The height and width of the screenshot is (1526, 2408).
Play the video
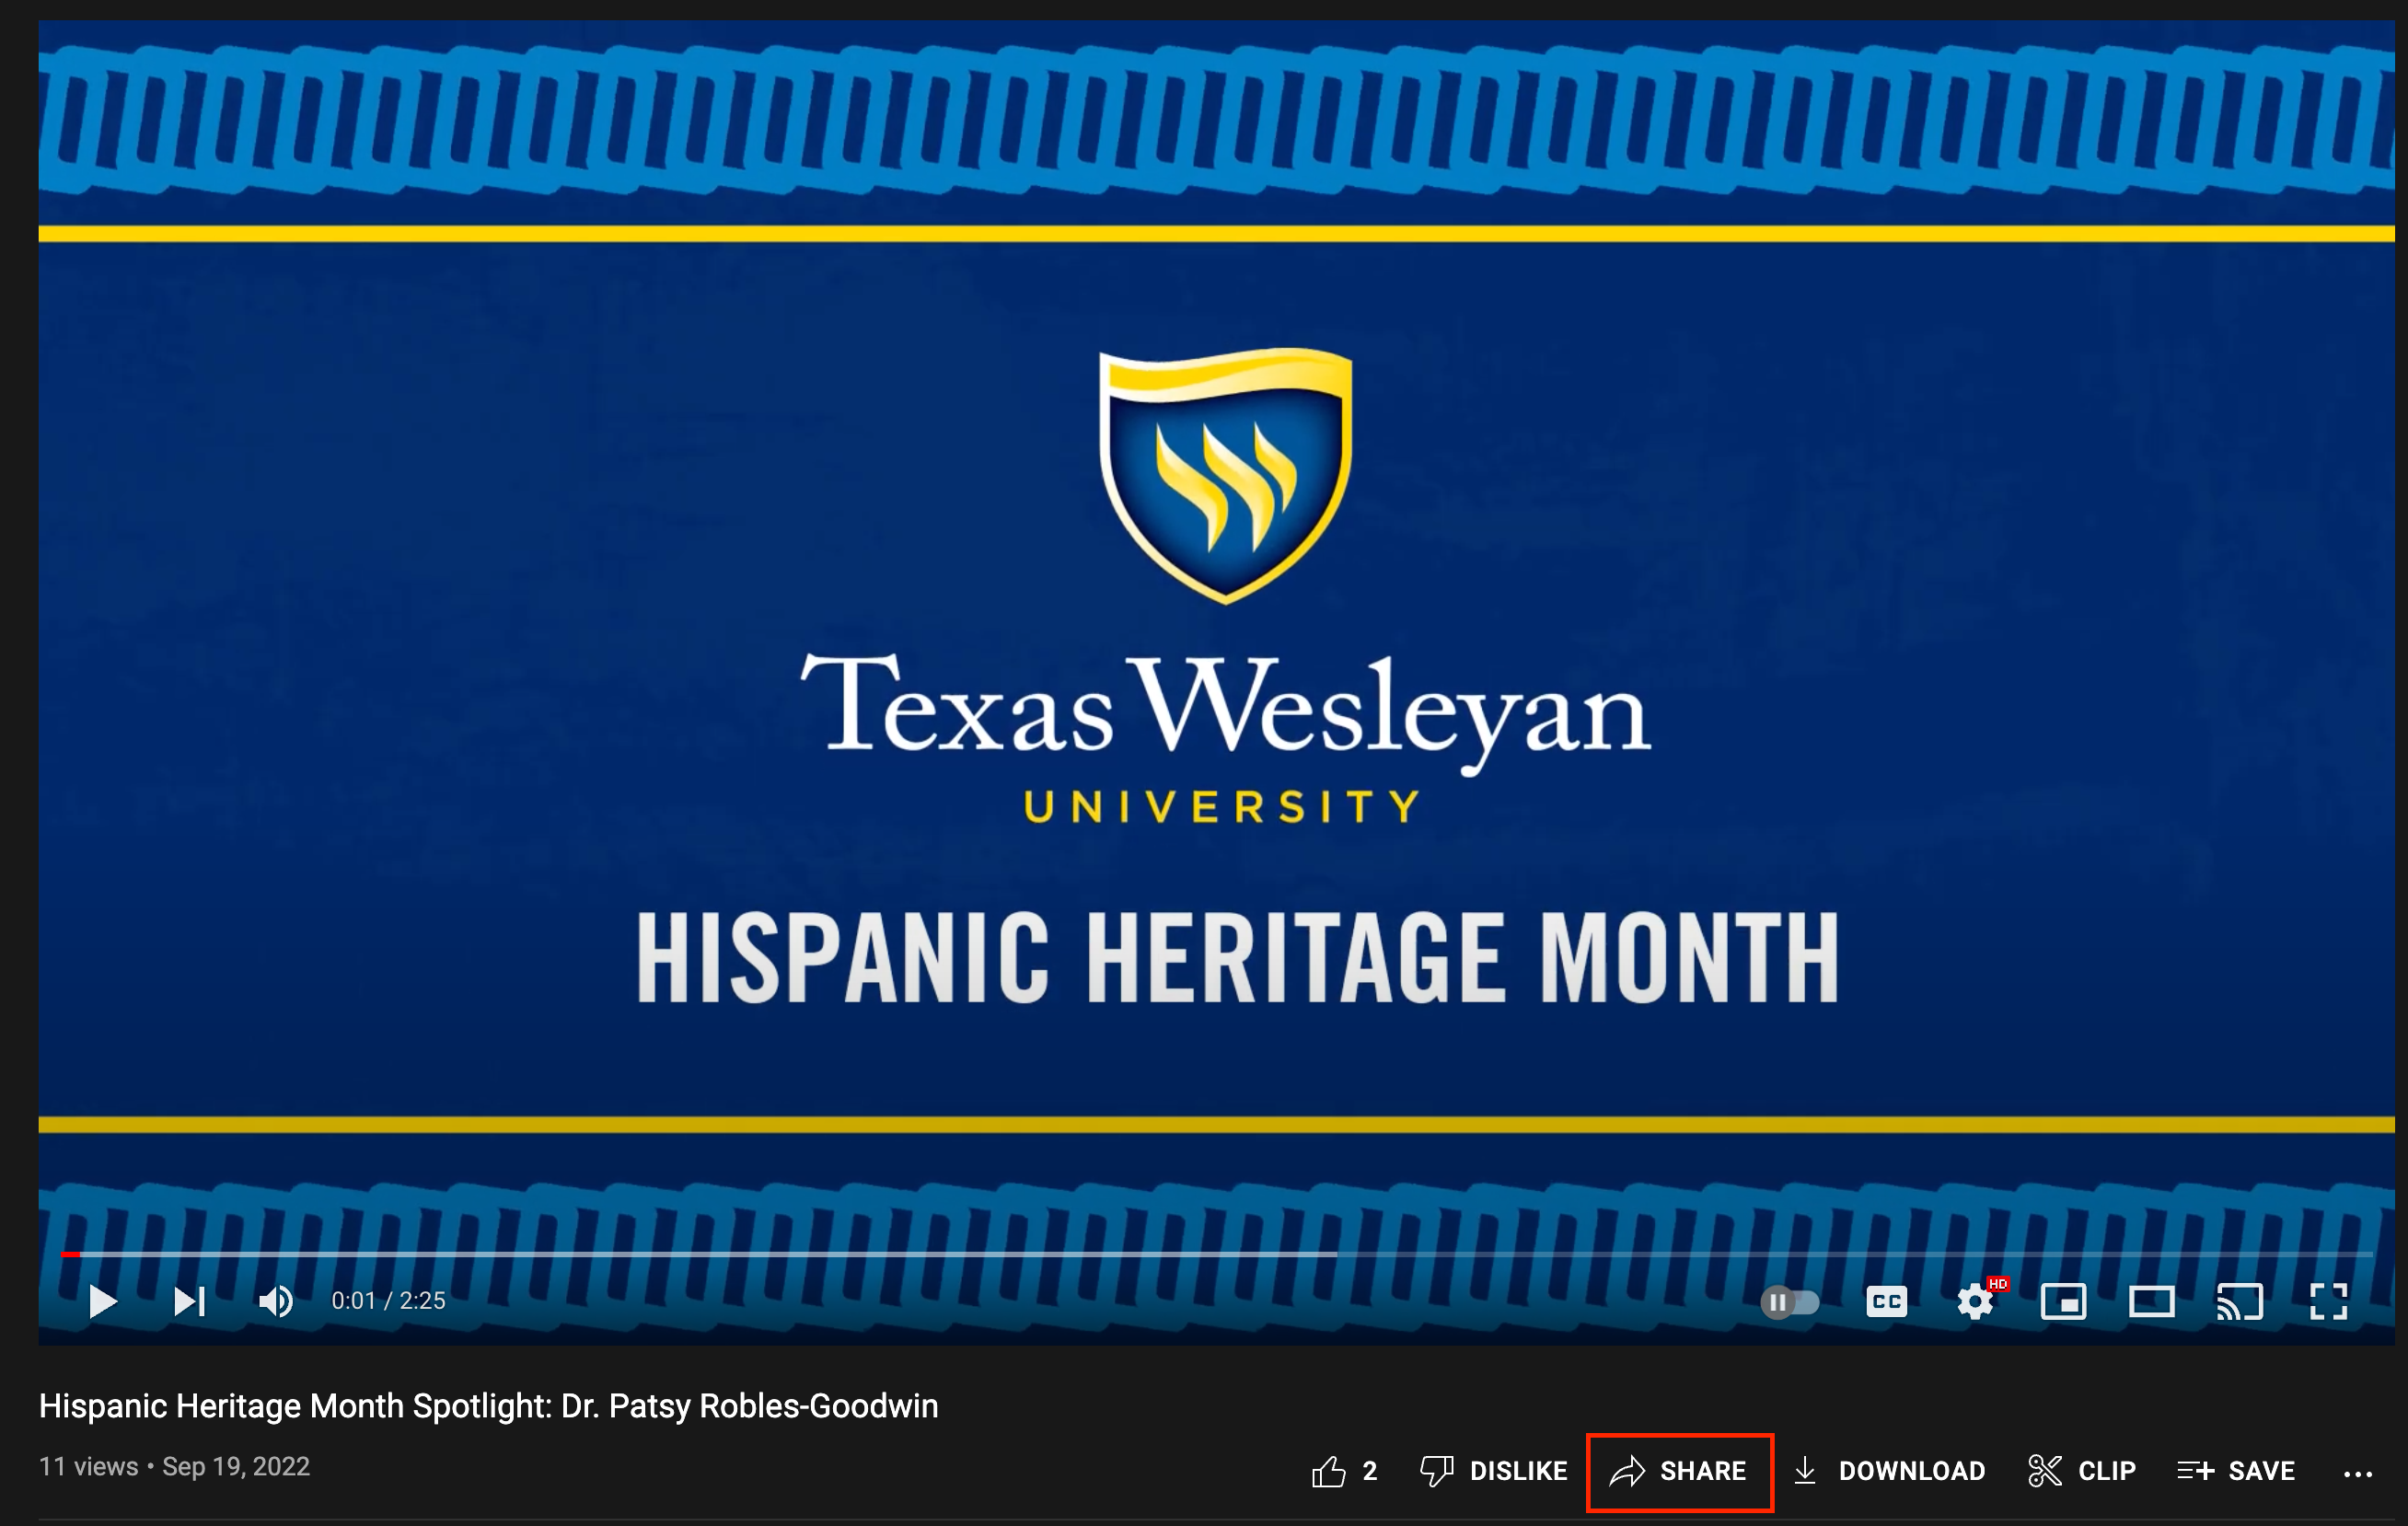(x=103, y=1301)
